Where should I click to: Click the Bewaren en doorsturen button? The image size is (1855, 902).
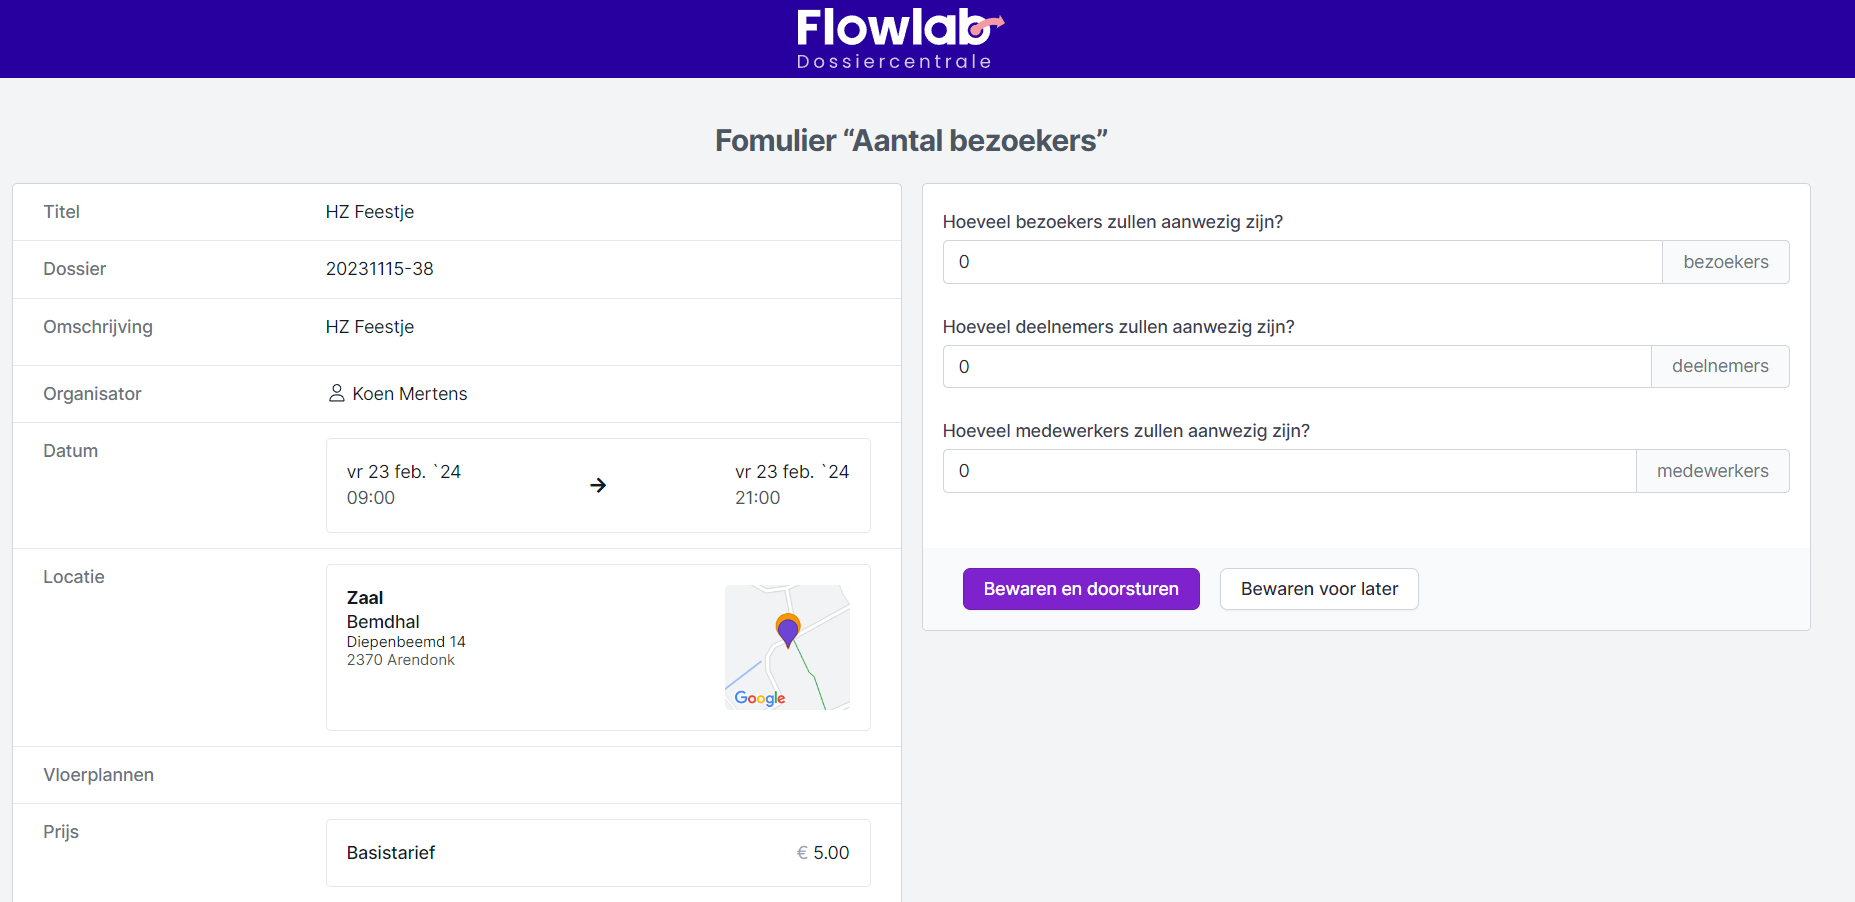click(1080, 589)
